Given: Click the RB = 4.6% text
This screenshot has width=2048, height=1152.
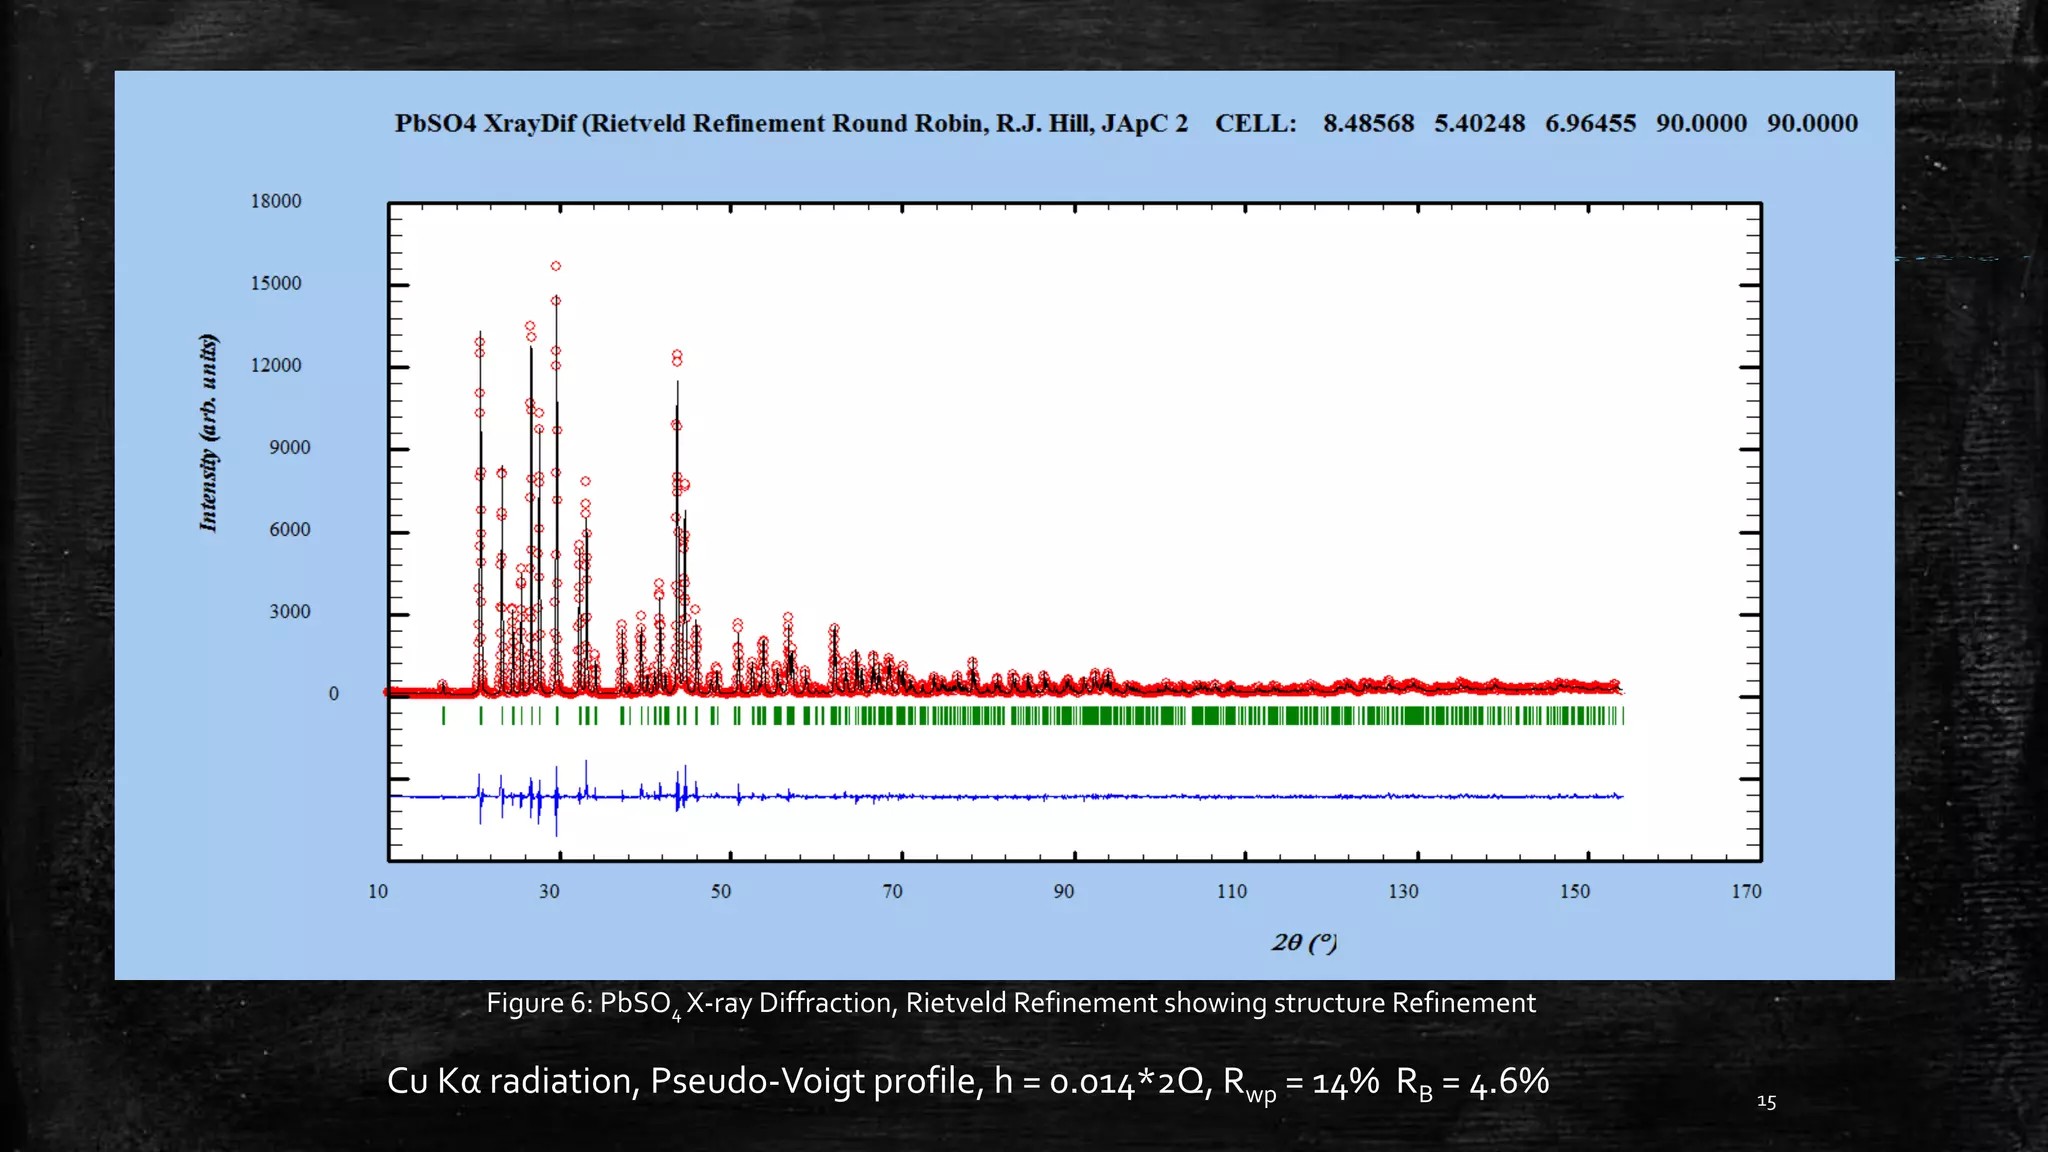Looking at the screenshot, I should click(x=1472, y=1082).
